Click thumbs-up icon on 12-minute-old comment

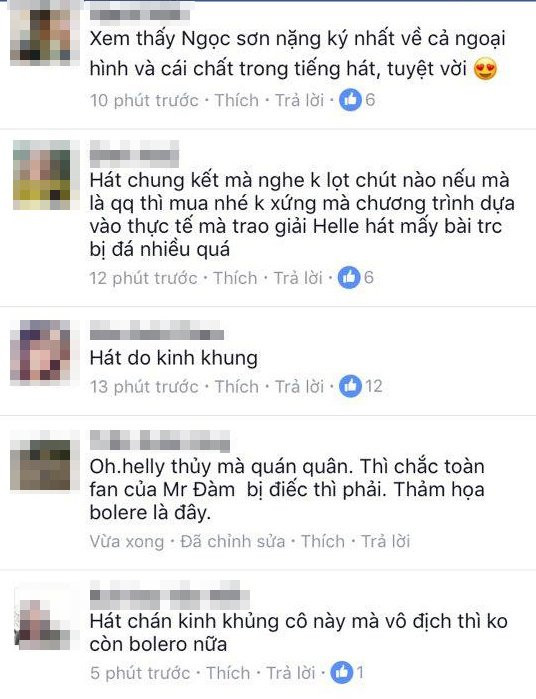click(349, 278)
